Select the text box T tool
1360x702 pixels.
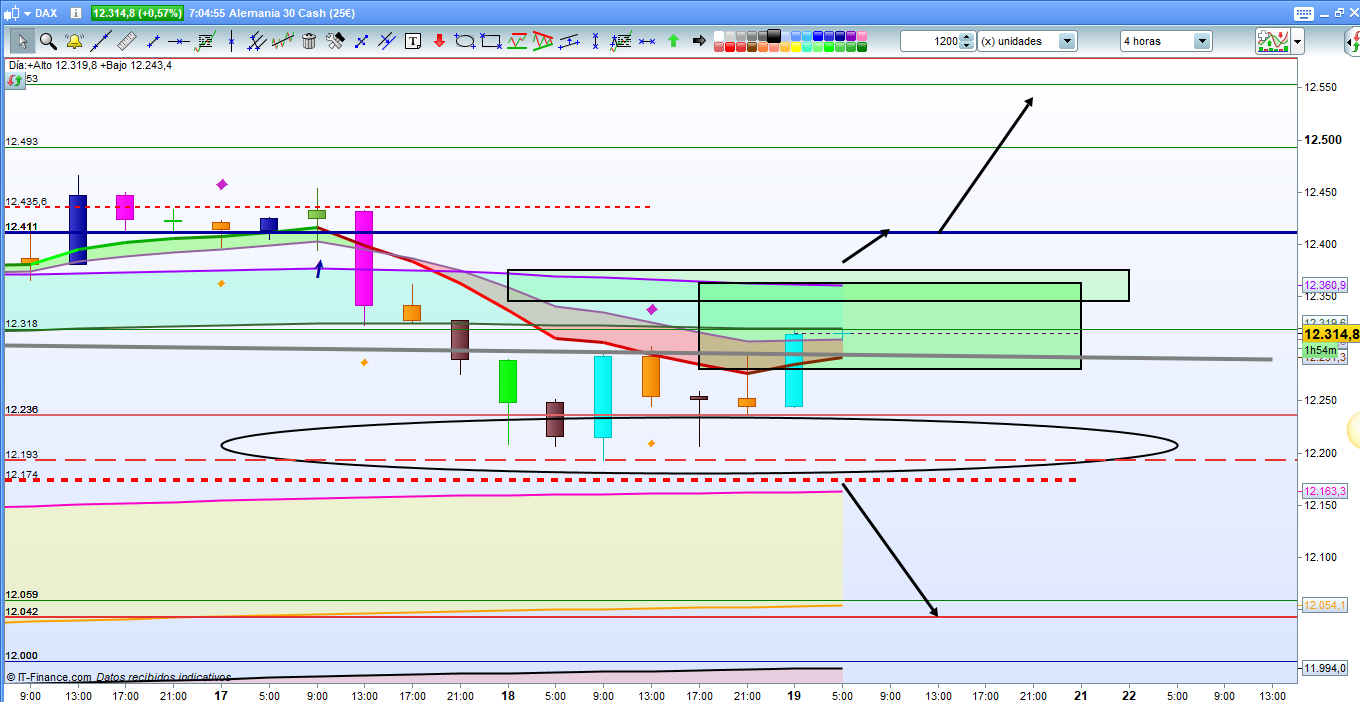pos(413,41)
